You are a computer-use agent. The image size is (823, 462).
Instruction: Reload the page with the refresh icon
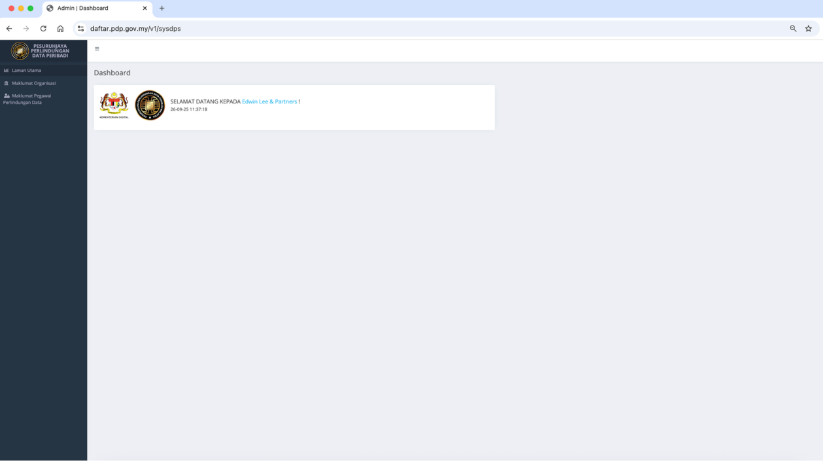pos(43,28)
